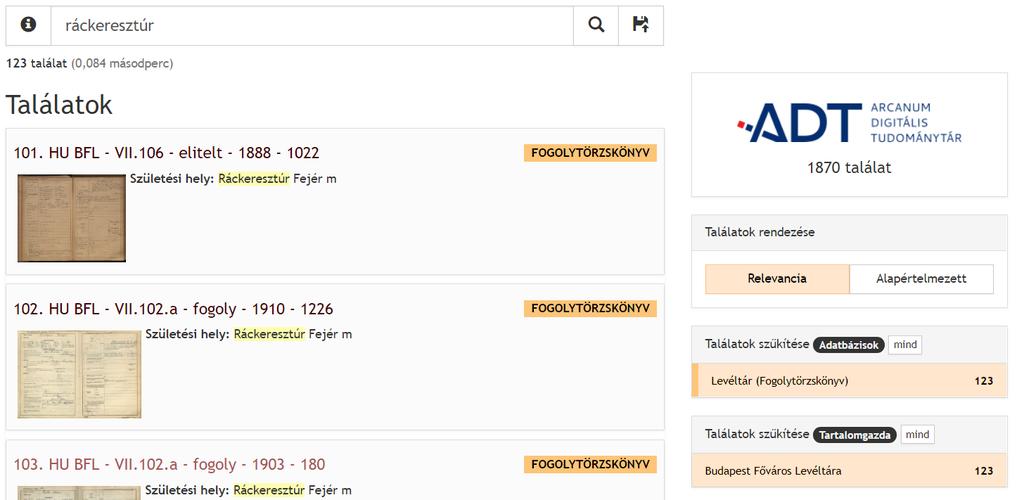Filter by Levéltár (Fogolytörzskönyv)
This screenshot has height=500, width=1024.
tap(779, 381)
